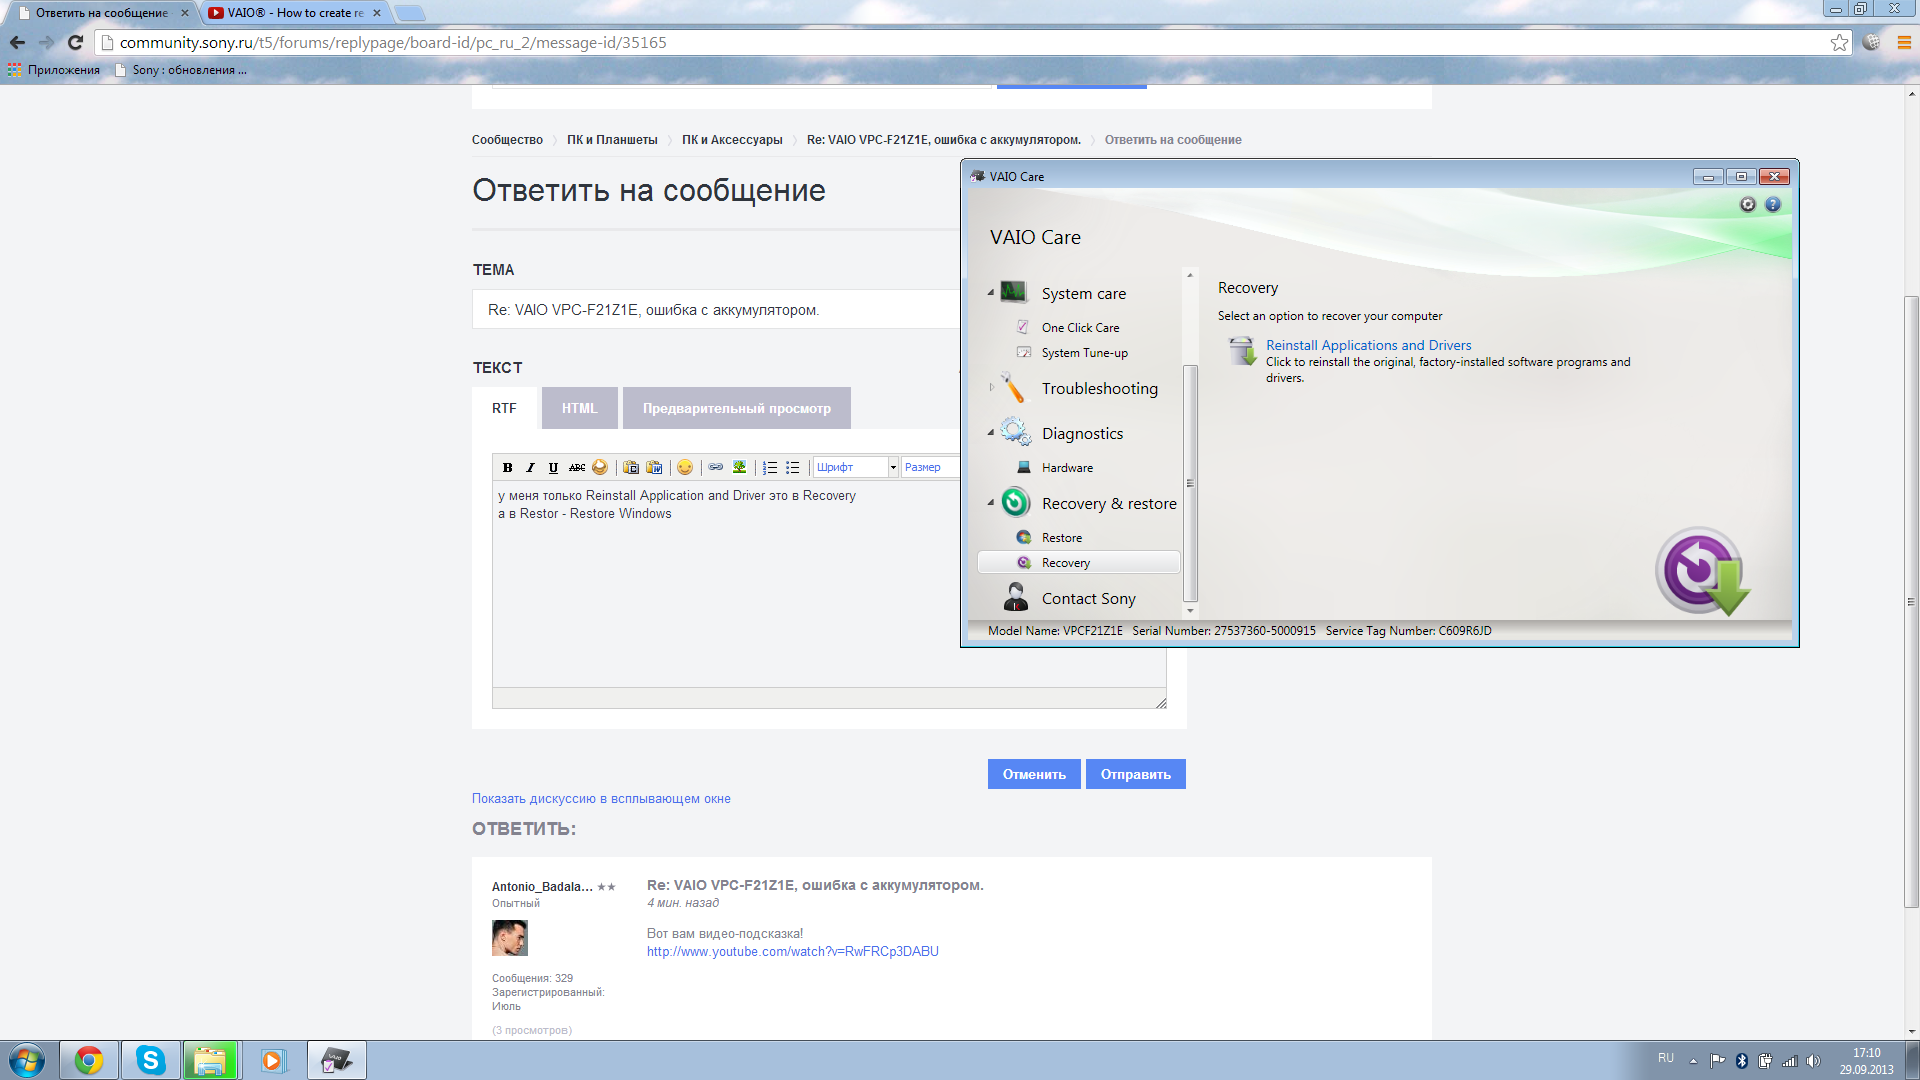Toggle italic formatting in the reply editor
This screenshot has width=1920, height=1080.
530,467
